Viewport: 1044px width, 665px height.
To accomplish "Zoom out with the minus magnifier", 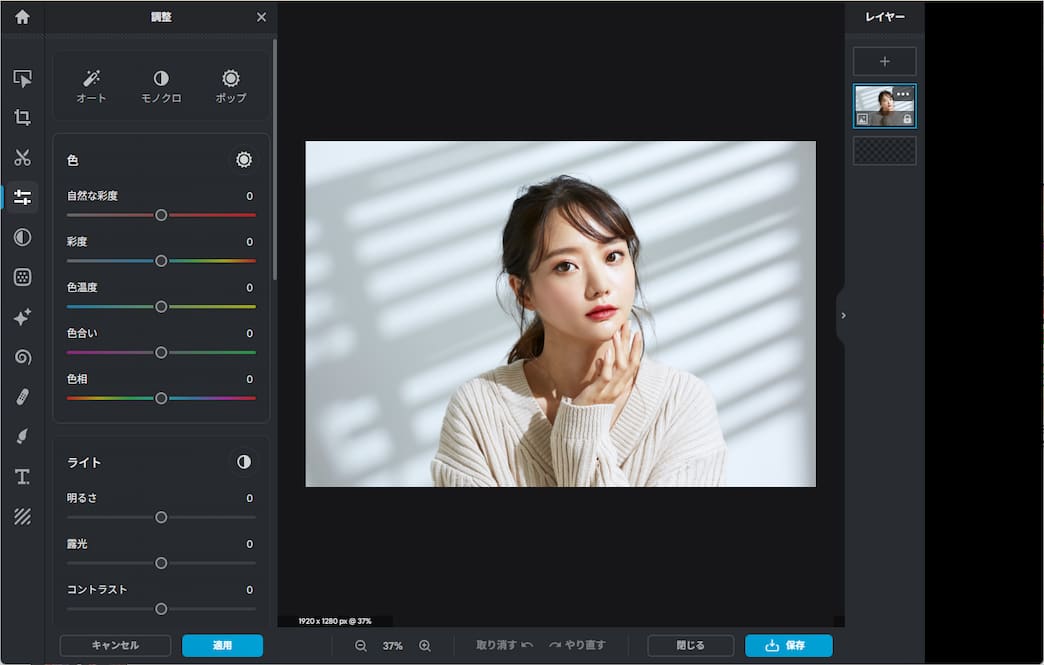I will coord(361,646).
